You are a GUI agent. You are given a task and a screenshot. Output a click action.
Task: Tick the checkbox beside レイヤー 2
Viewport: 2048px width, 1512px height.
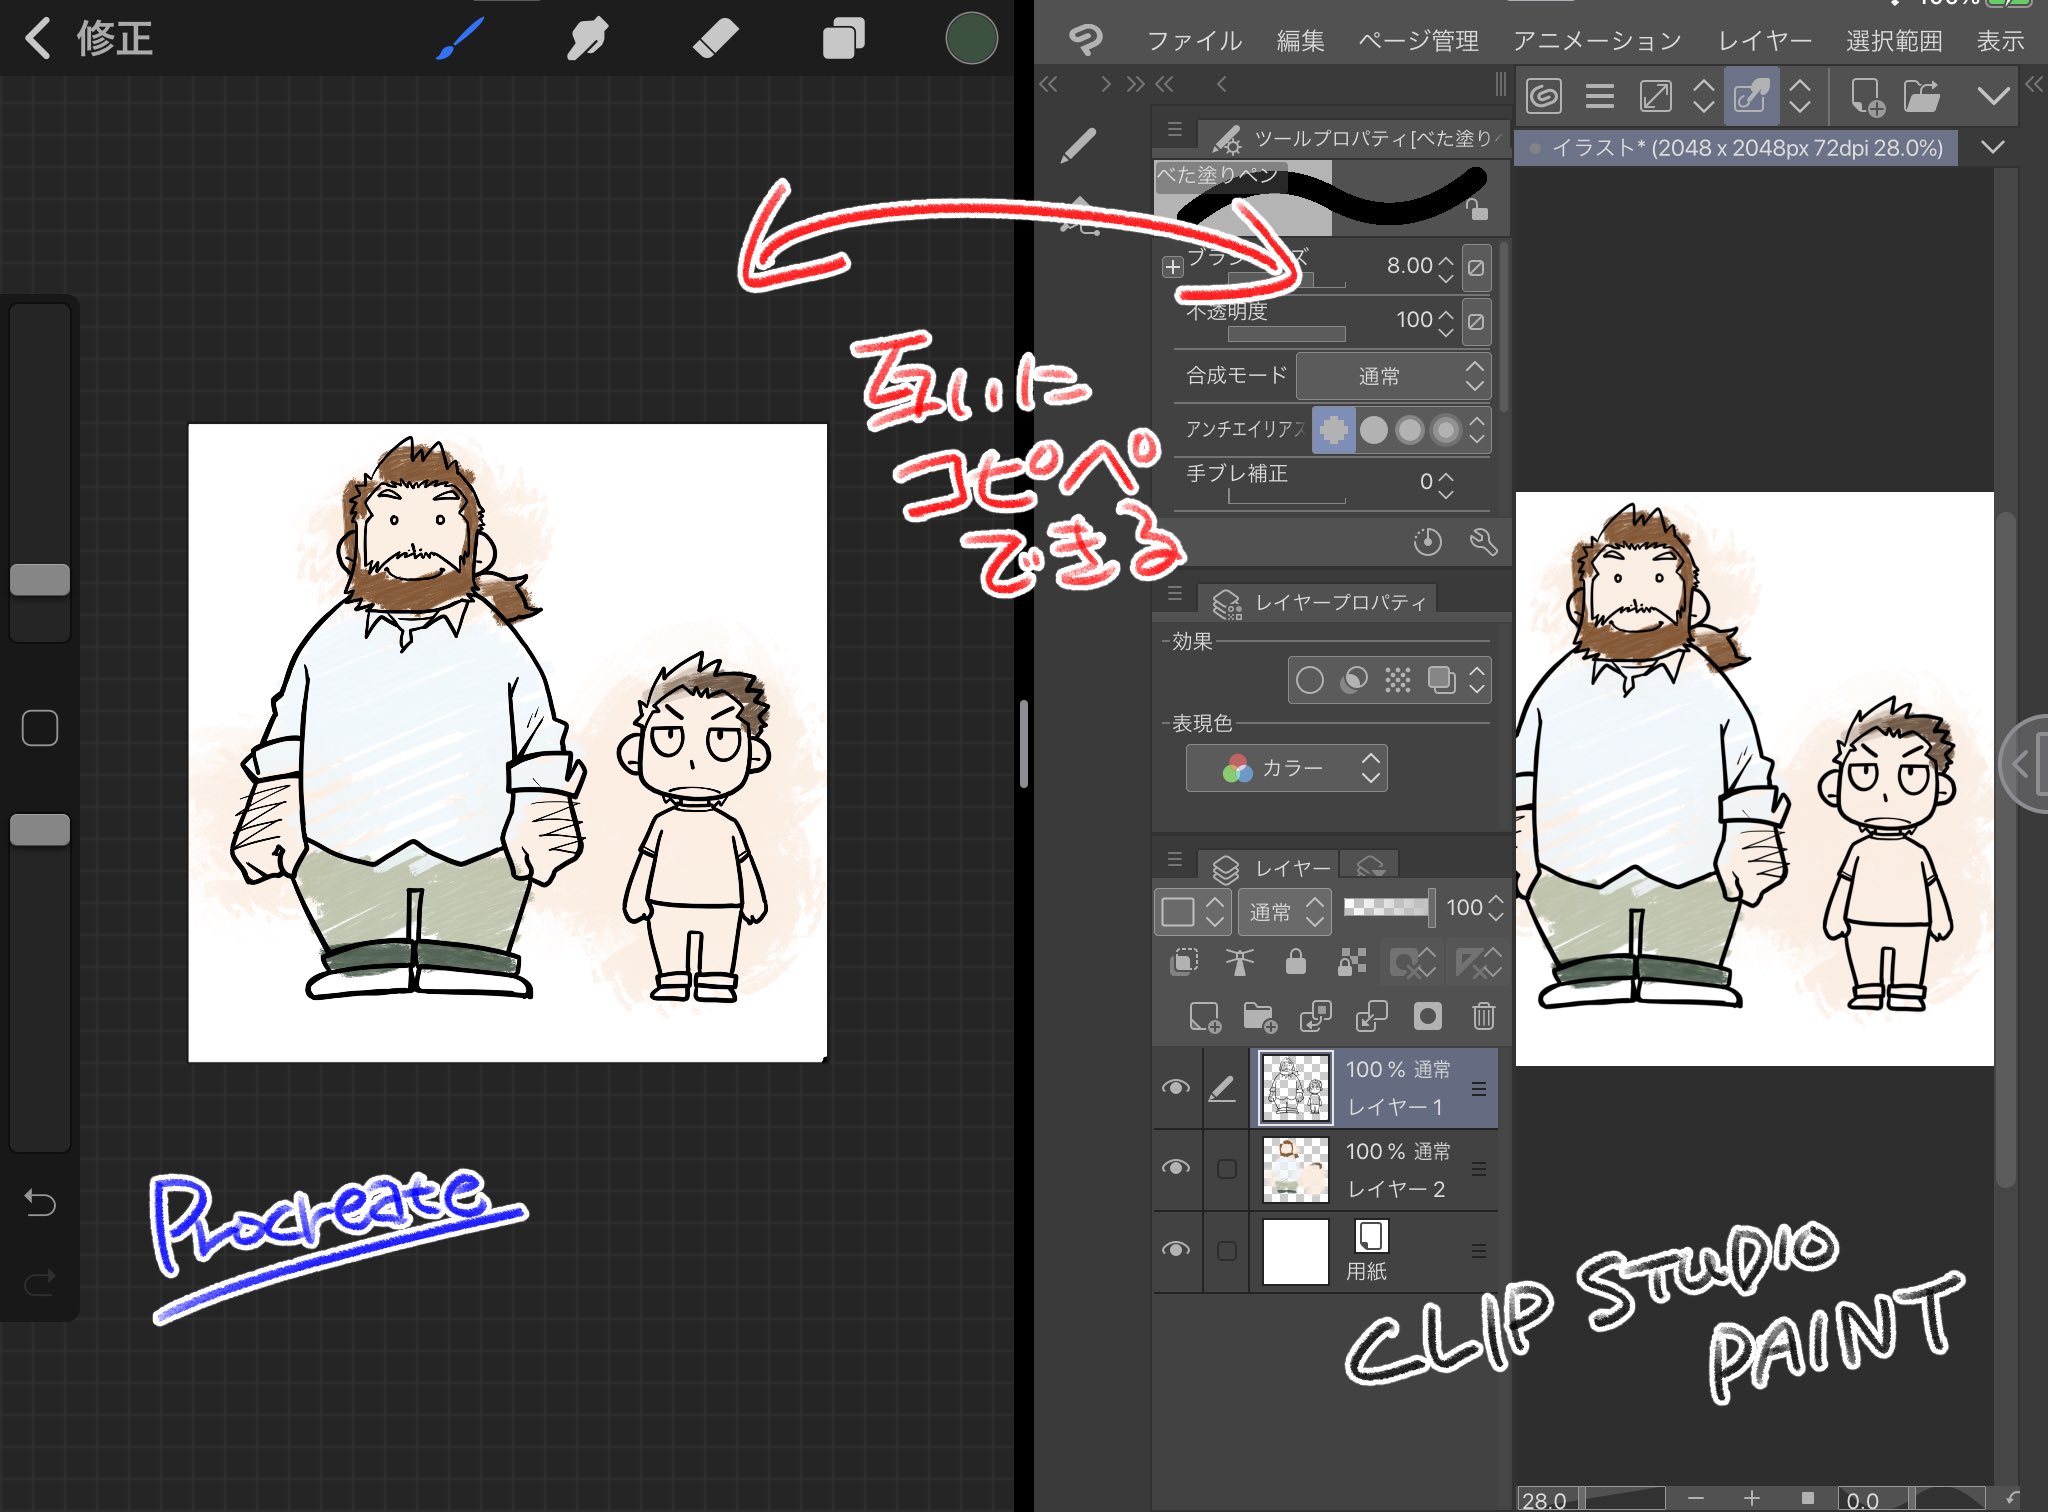[1227, 1168]
